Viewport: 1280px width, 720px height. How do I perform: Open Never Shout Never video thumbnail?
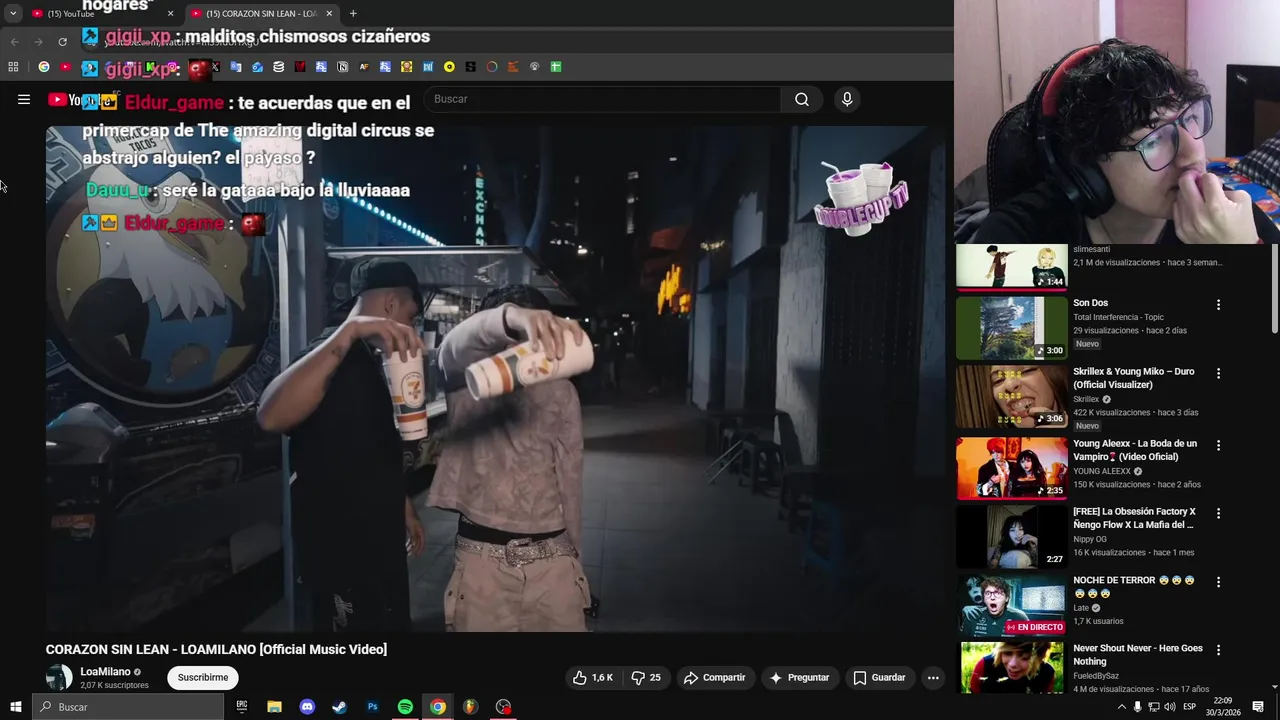click(1012, 668)
